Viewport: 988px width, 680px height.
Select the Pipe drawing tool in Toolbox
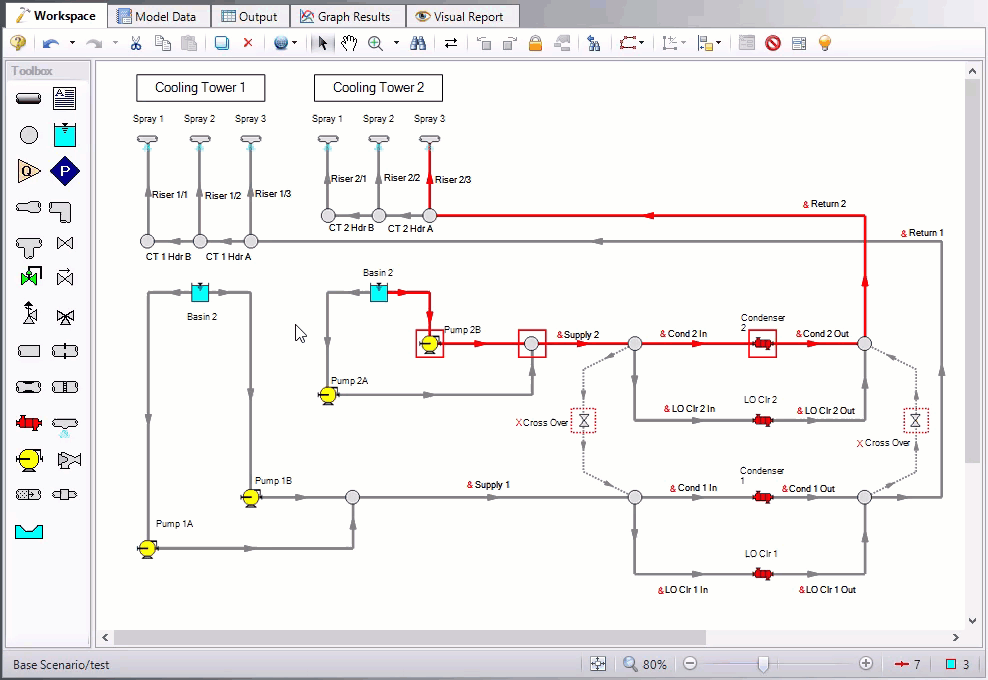(28, 98)
